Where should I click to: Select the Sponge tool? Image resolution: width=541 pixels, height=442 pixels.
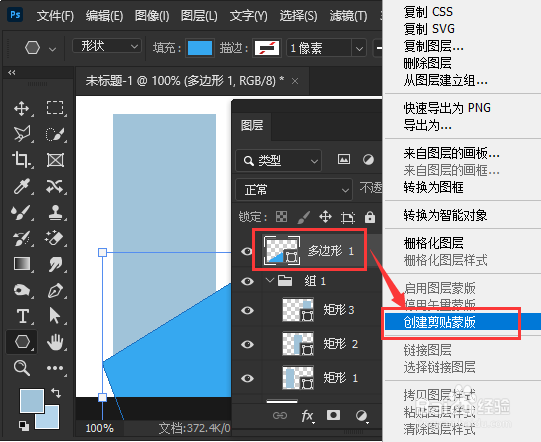(x=22, y=290)
